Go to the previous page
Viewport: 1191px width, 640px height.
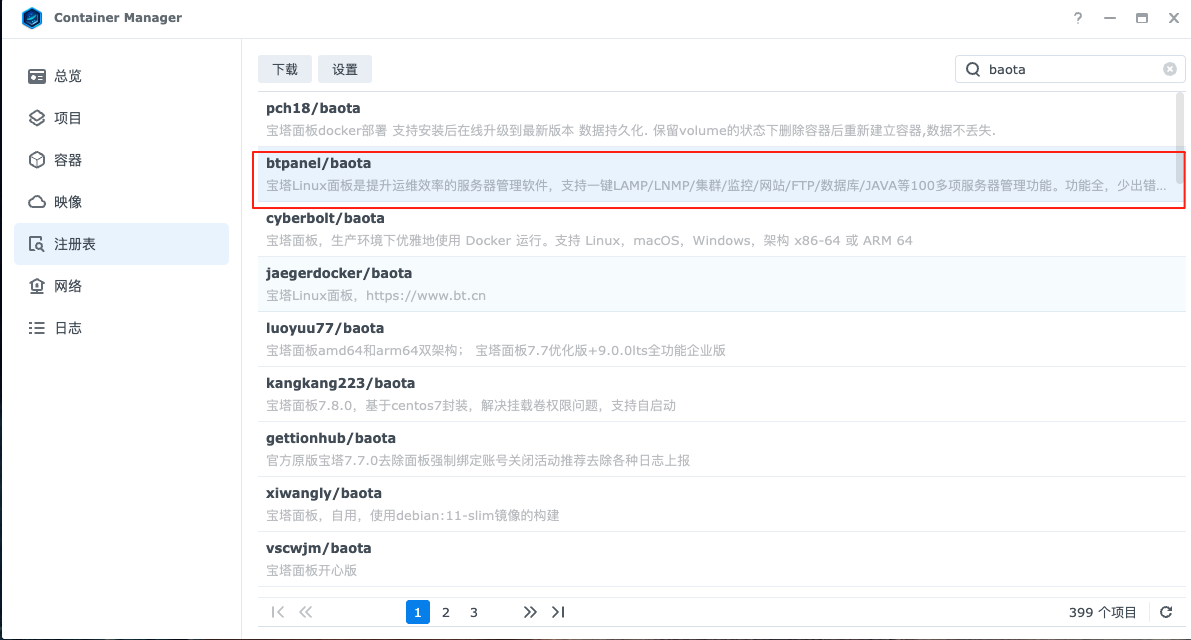[x=305, y=612]
